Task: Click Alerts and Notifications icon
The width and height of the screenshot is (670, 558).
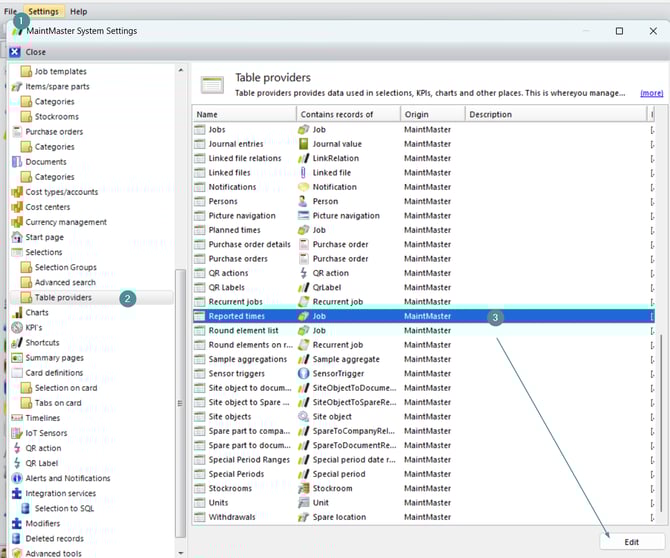Action: 16,478
